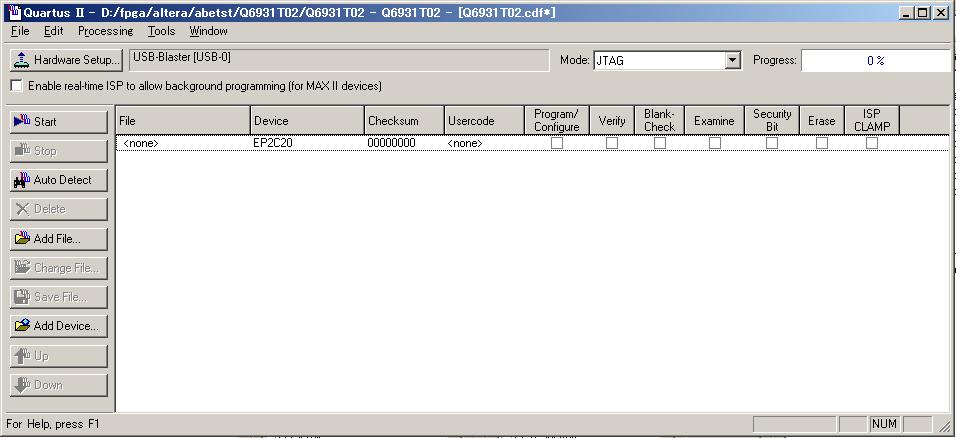Click the Up button
The width and height of the screenshot is (956, 438).
click(59, 356)
